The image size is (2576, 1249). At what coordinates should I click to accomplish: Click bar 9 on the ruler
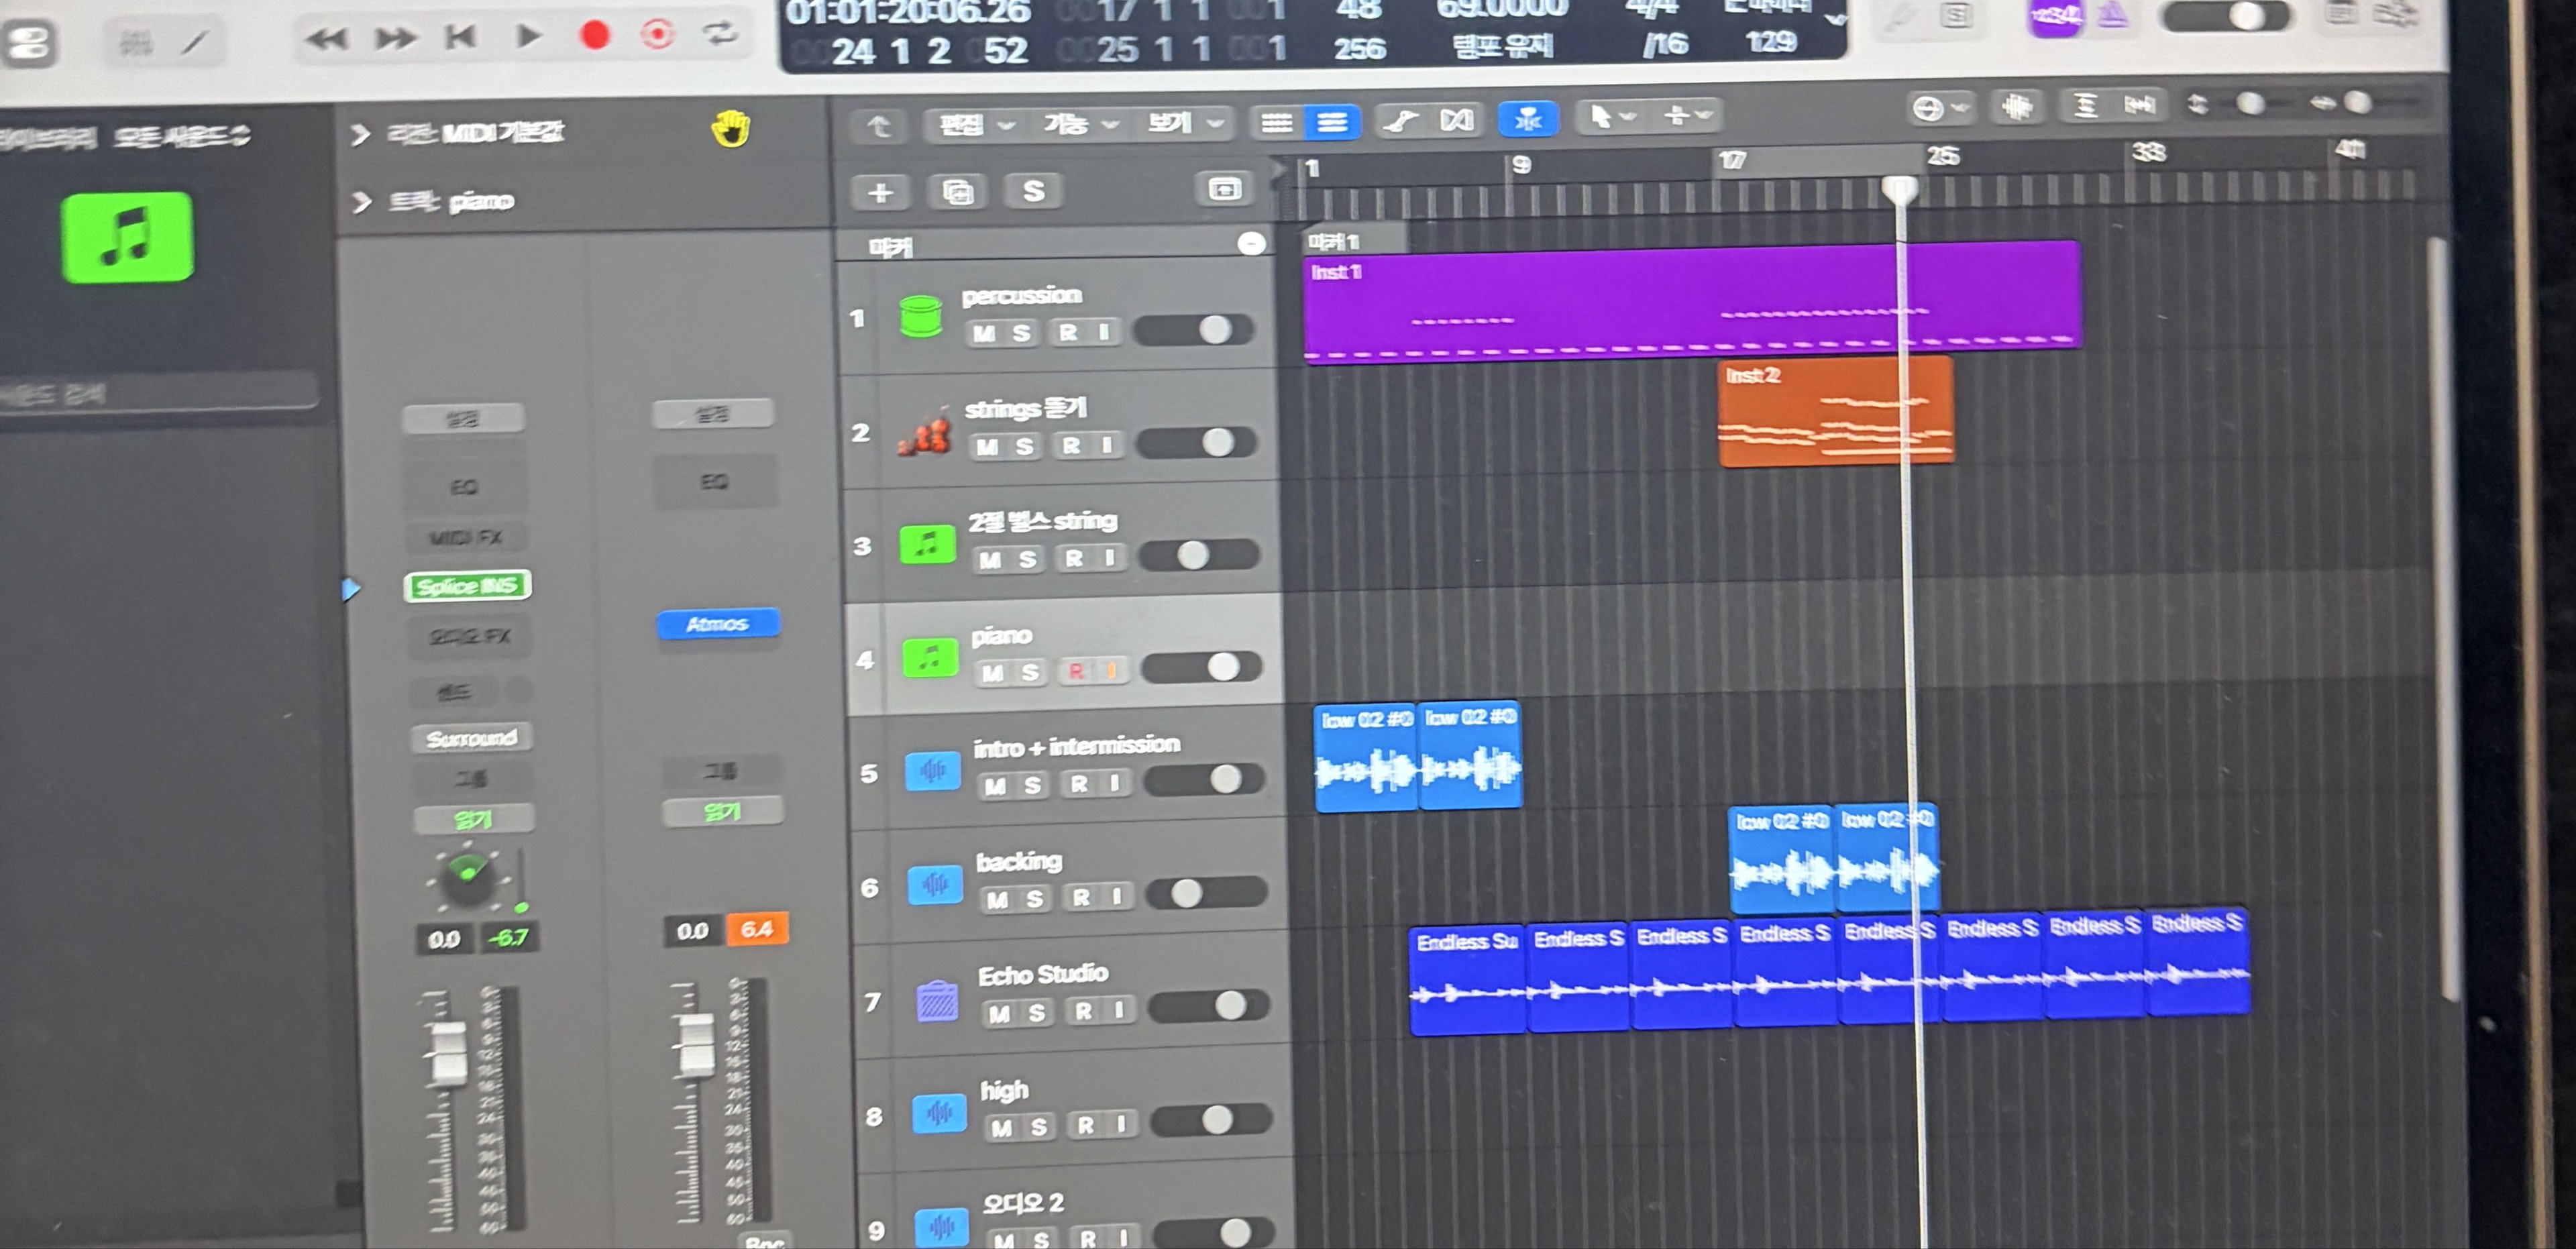(1521, 165)
